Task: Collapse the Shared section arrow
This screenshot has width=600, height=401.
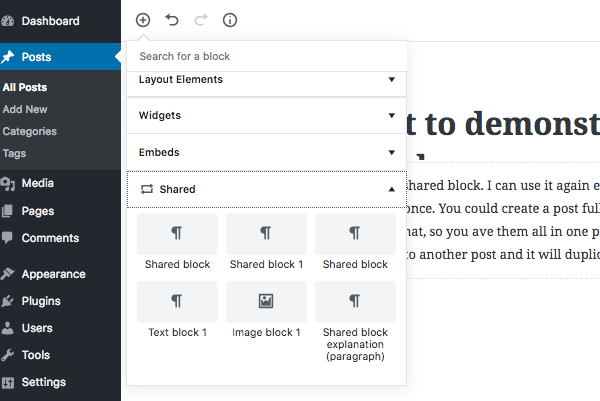Action: (391, 189)
